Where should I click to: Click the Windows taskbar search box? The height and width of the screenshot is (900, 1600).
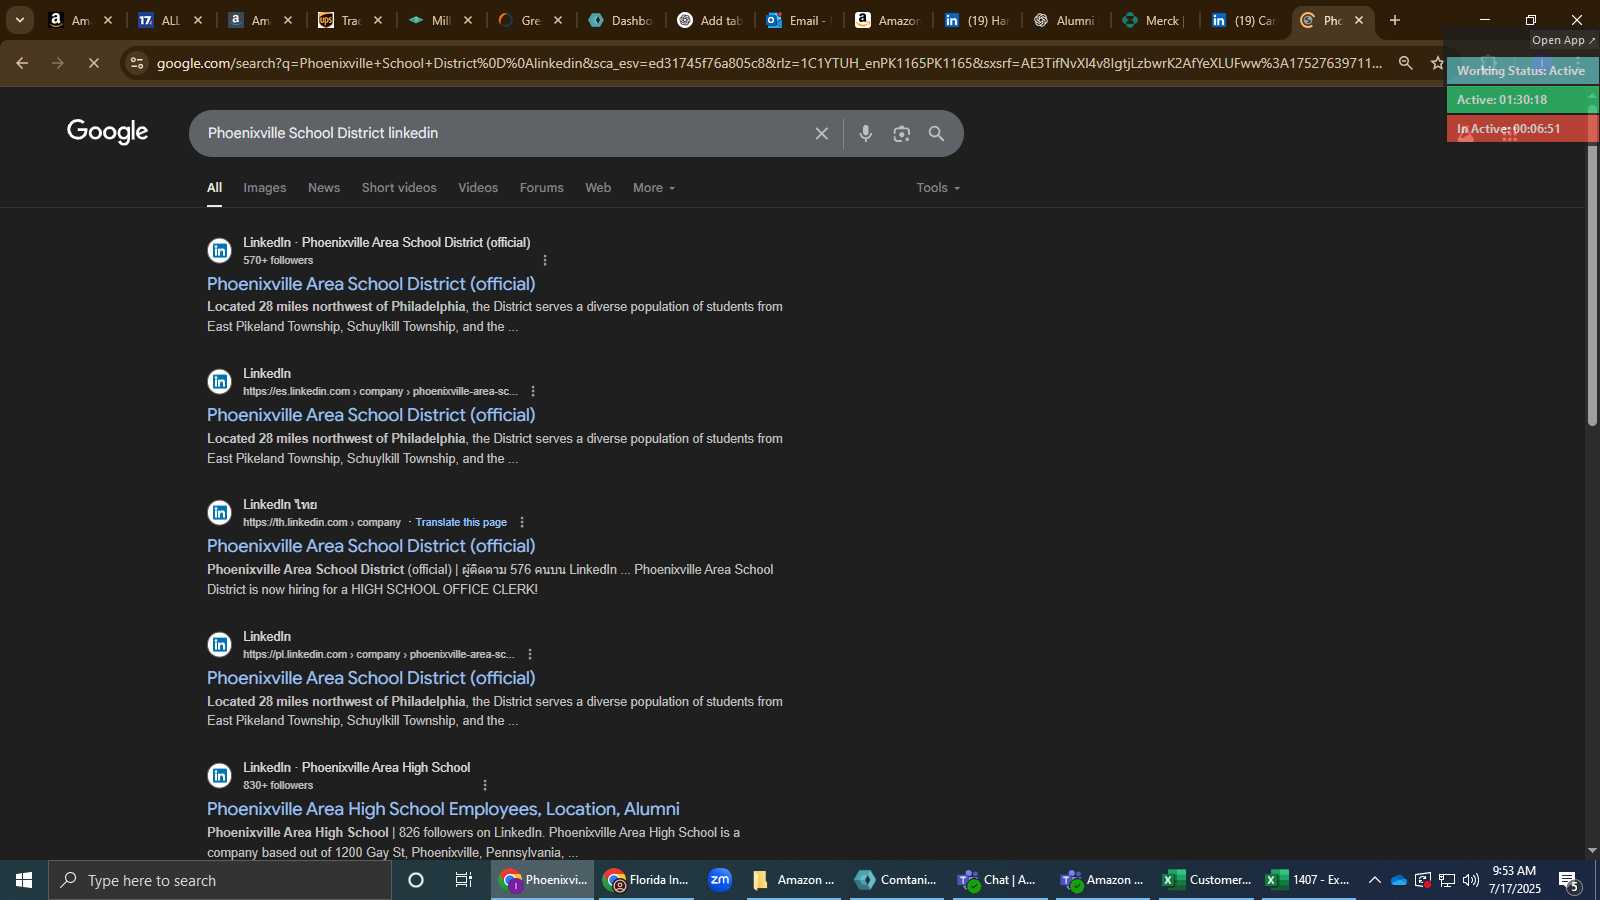click(x=220, y=880)
